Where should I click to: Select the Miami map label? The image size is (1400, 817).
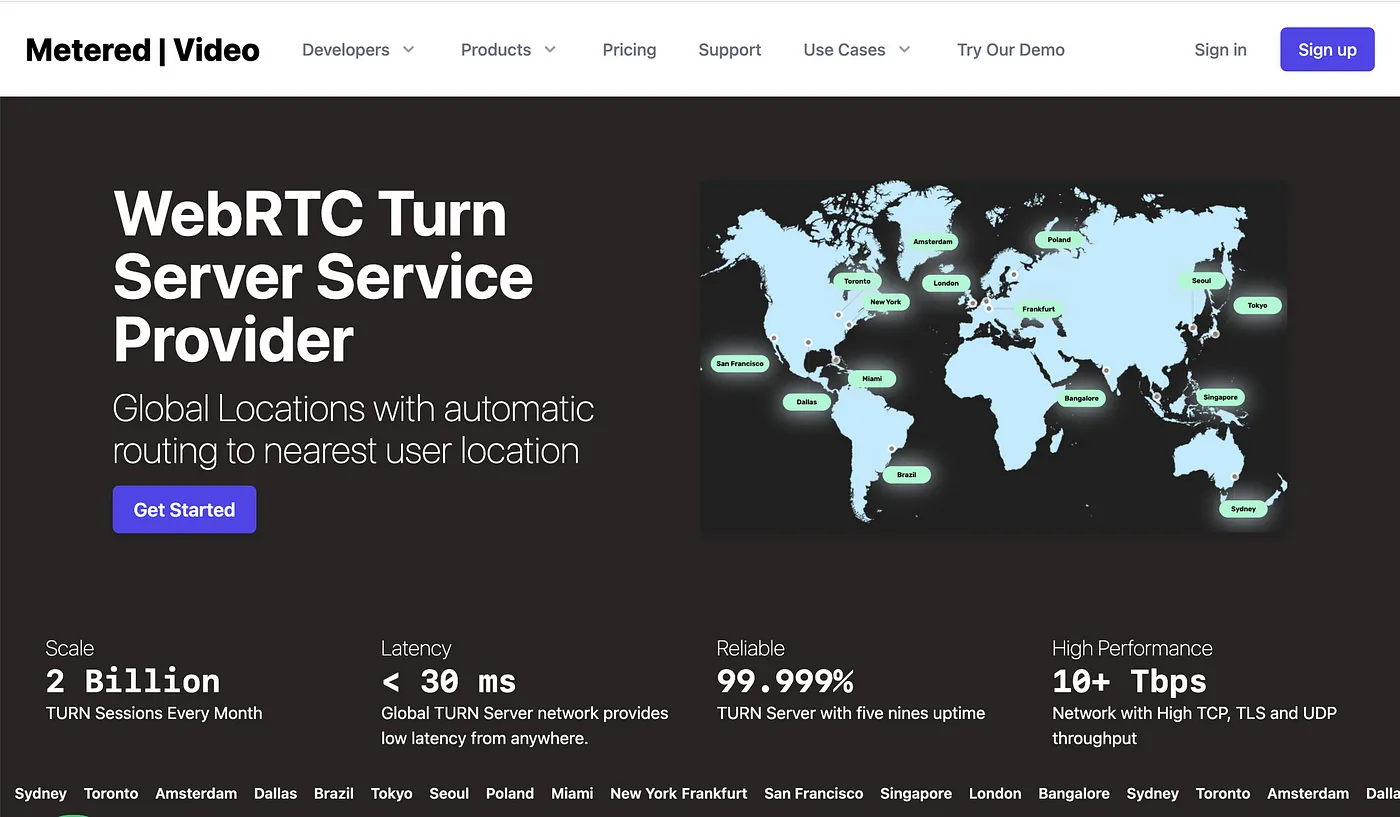click(872, 379)
